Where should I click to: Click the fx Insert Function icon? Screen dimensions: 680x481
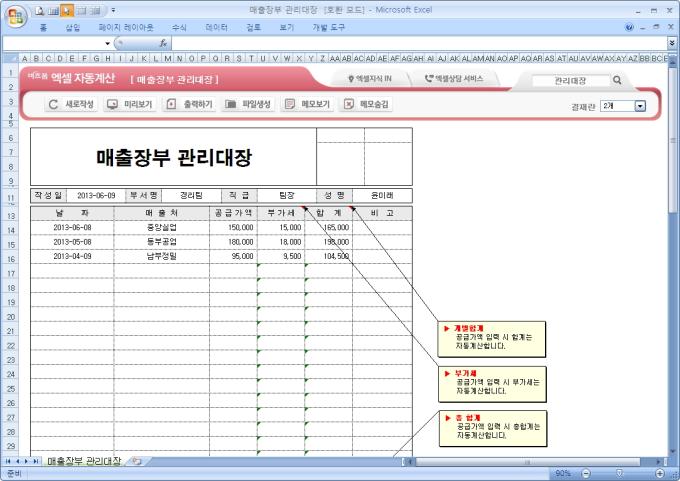click(x=163, y=43)
